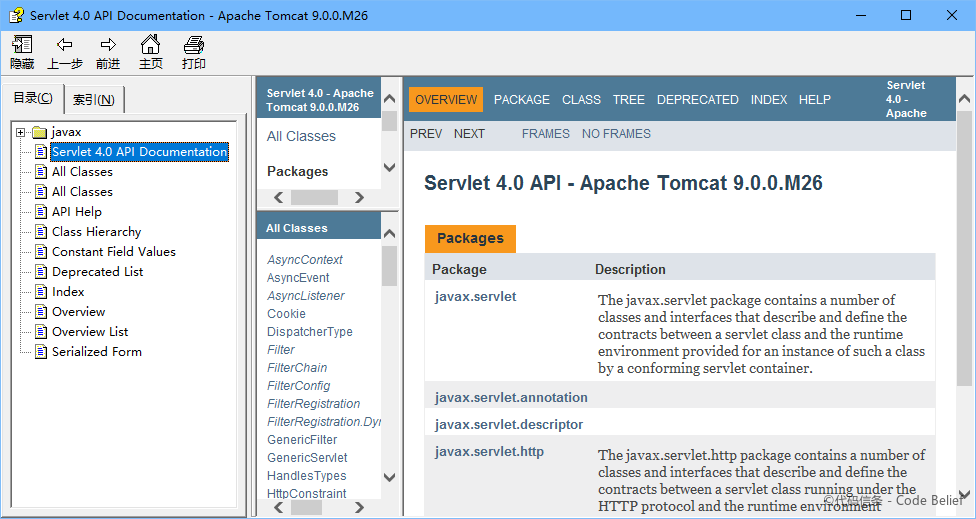This screenshot has width=976, height=519.
Task: Open the INDEX navigation item
Action: pos(769,100)
